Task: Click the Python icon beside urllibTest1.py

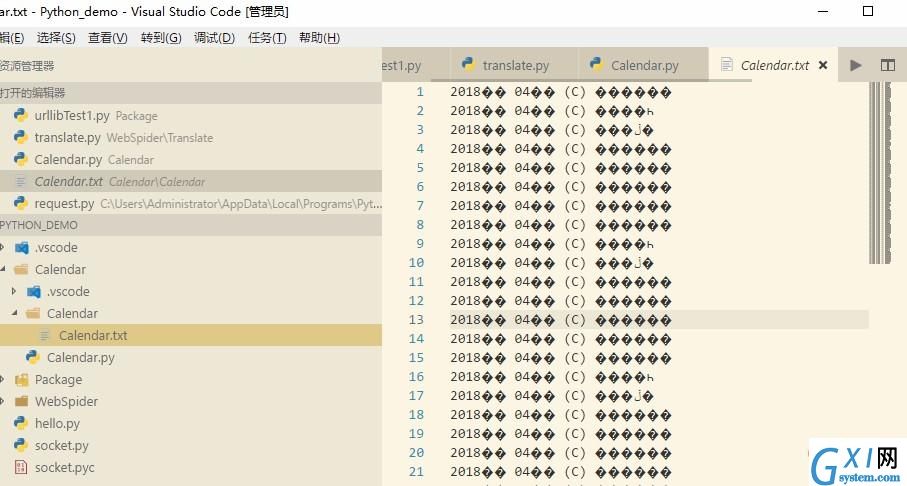Action: point(21,115)
